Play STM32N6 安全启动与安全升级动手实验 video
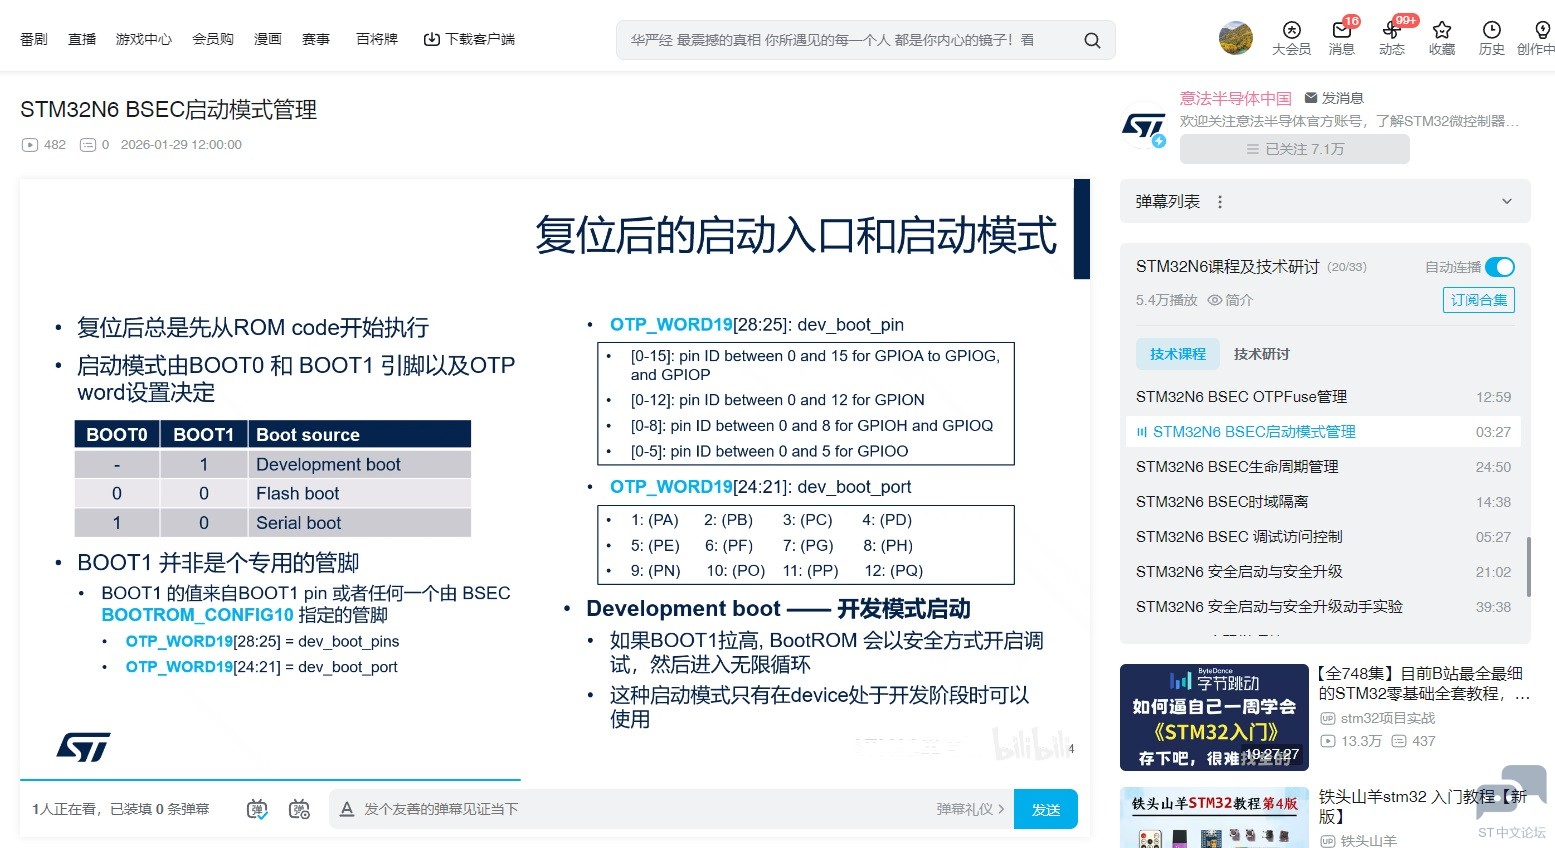This screenshot has width=1555, height=848. [x=1323, y=607]
